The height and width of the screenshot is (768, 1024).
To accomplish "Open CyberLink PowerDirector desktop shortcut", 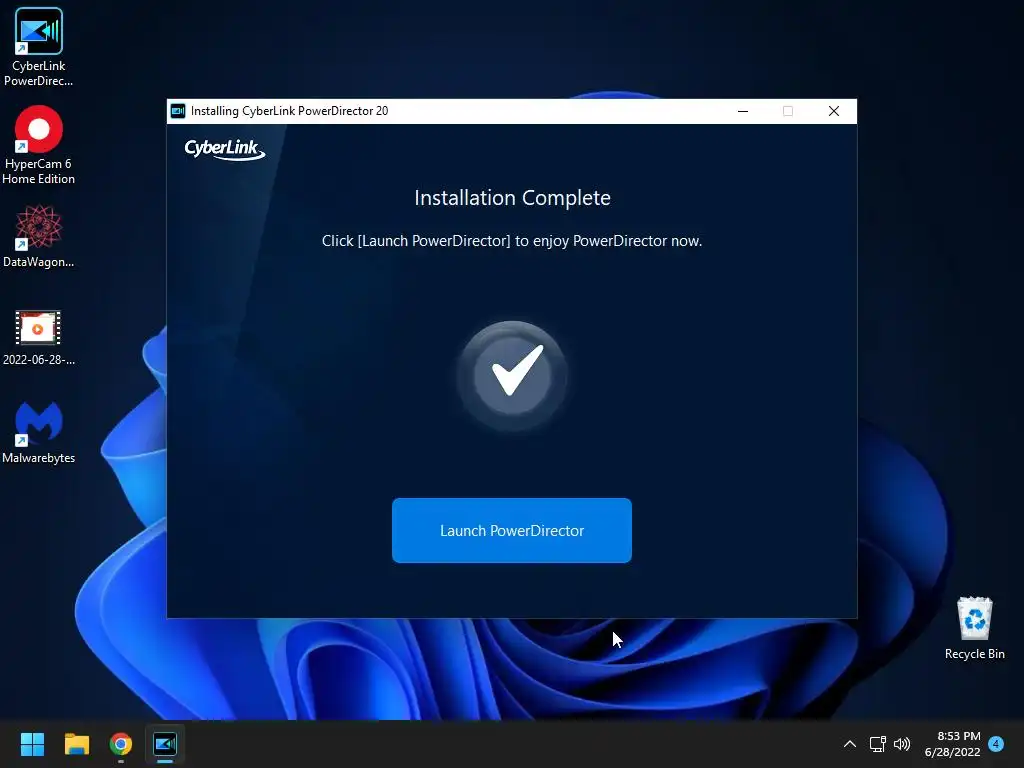I will pyautogui.click(x=39, y=47).
